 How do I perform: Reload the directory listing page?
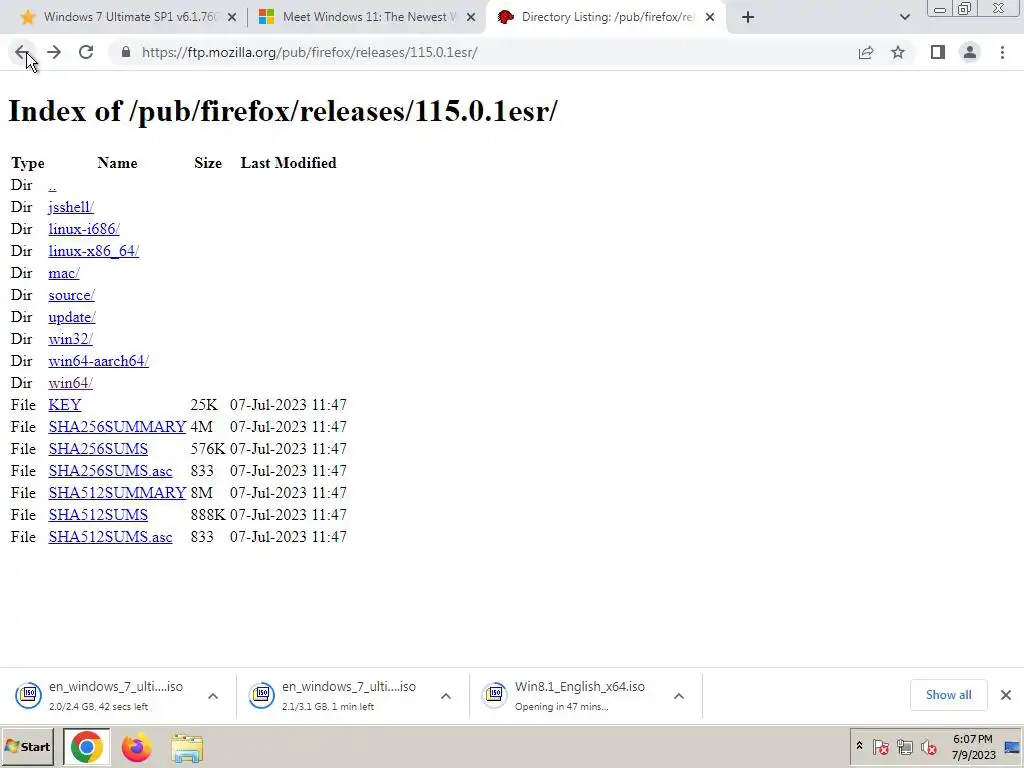coord(86,52)
